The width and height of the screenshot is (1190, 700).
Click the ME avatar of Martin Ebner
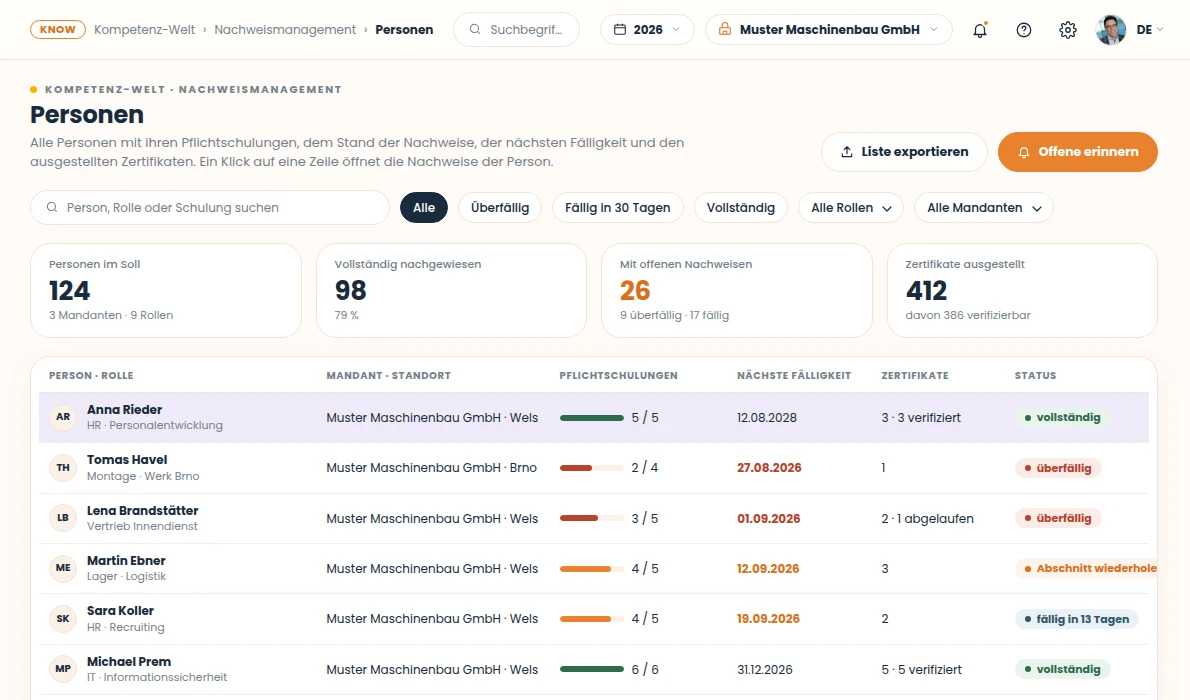click(x=63, y=568)
